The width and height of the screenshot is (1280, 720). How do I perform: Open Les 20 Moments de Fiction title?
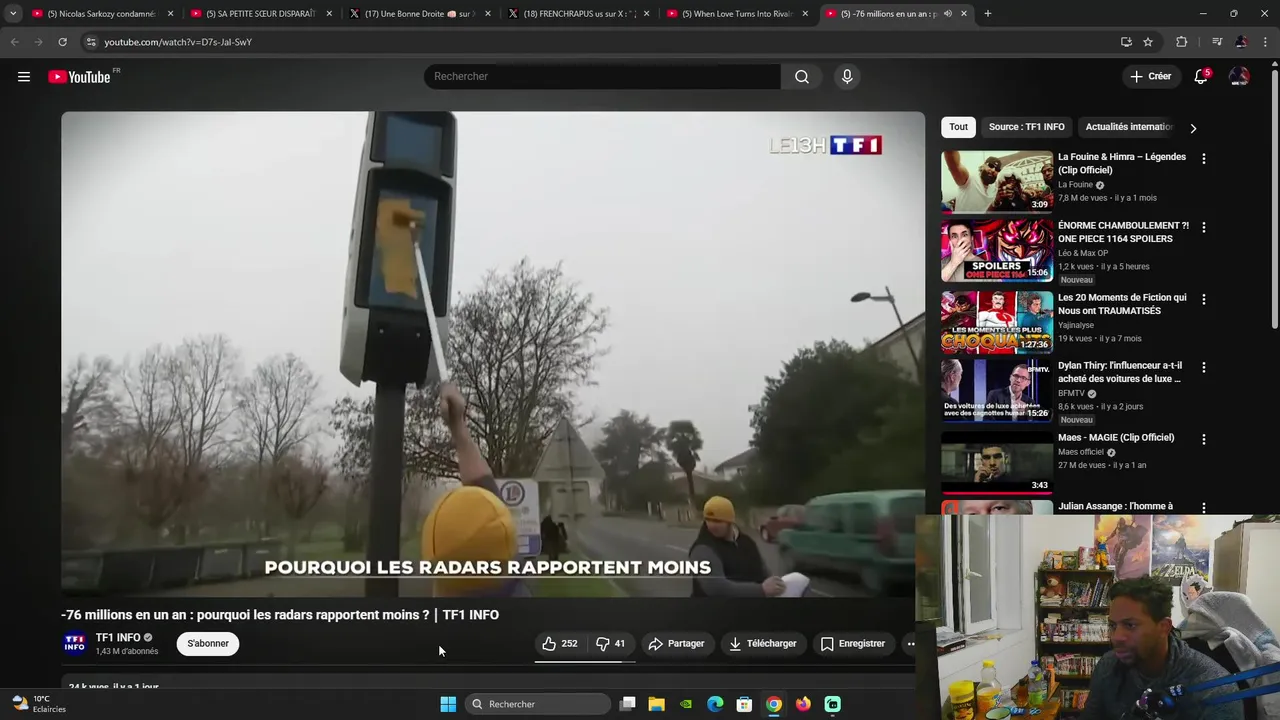click(1122, 304)
